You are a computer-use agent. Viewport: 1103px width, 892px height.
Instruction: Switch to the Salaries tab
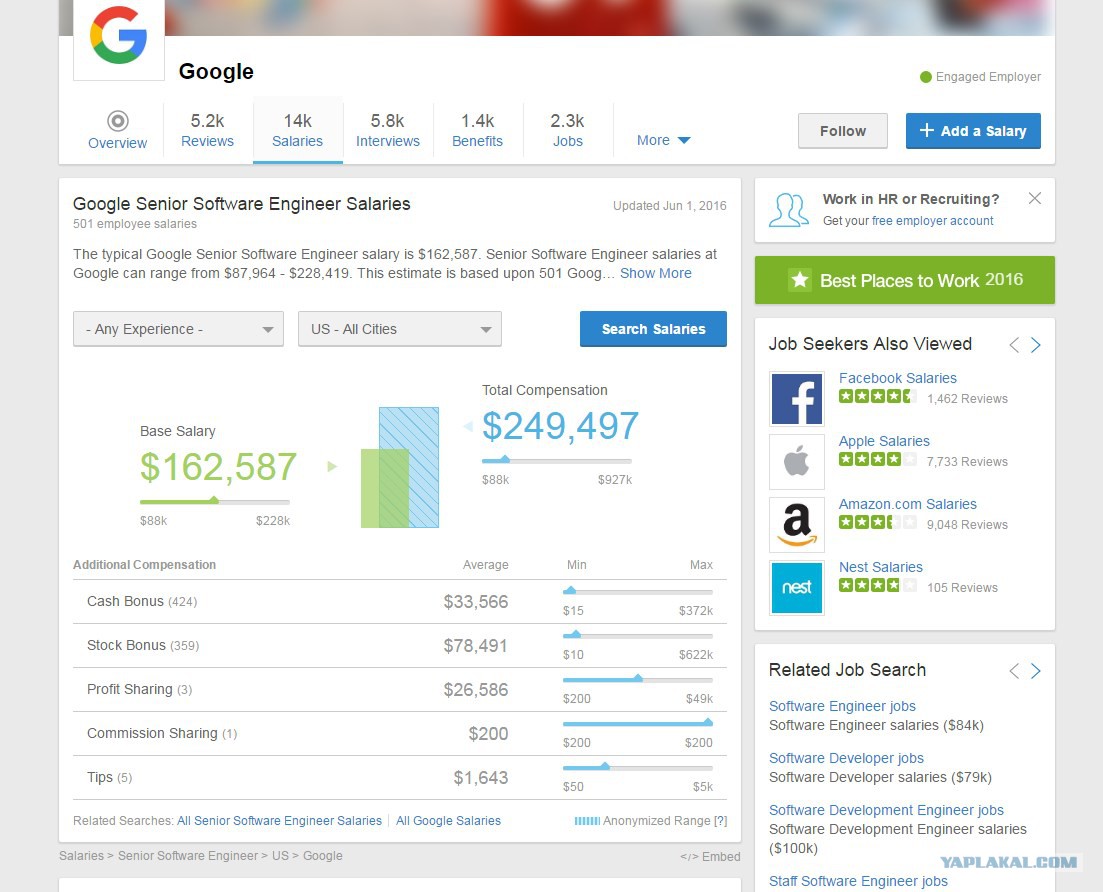[x=298, y=130]
